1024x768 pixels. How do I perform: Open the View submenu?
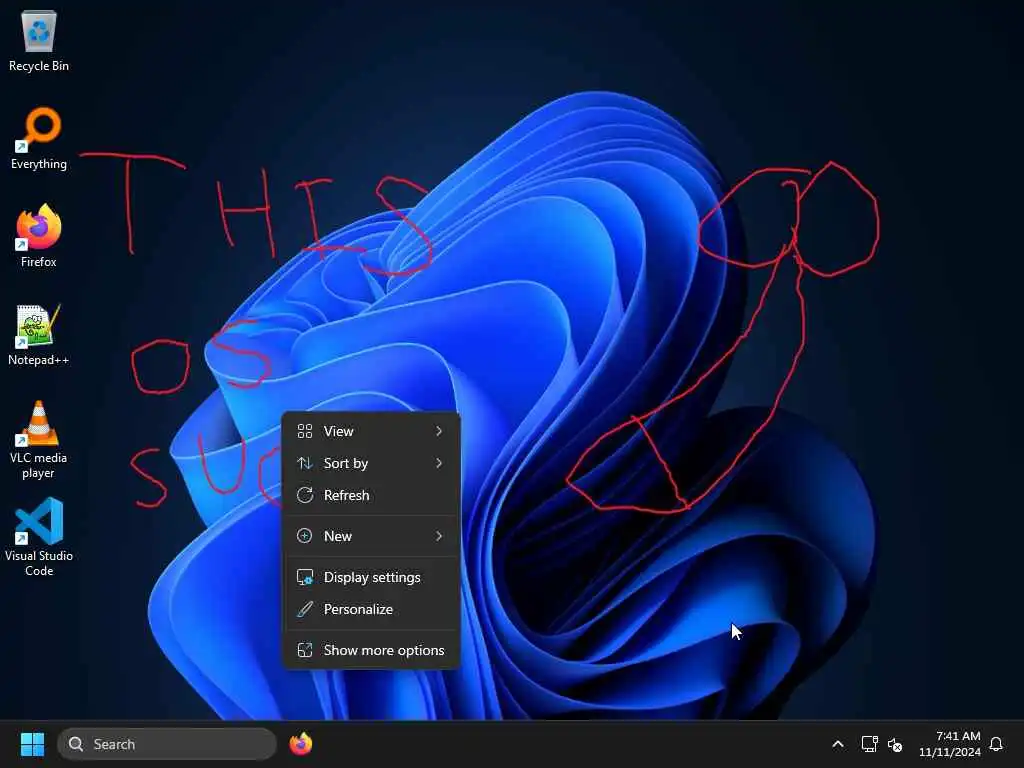(x=371, y=431)
